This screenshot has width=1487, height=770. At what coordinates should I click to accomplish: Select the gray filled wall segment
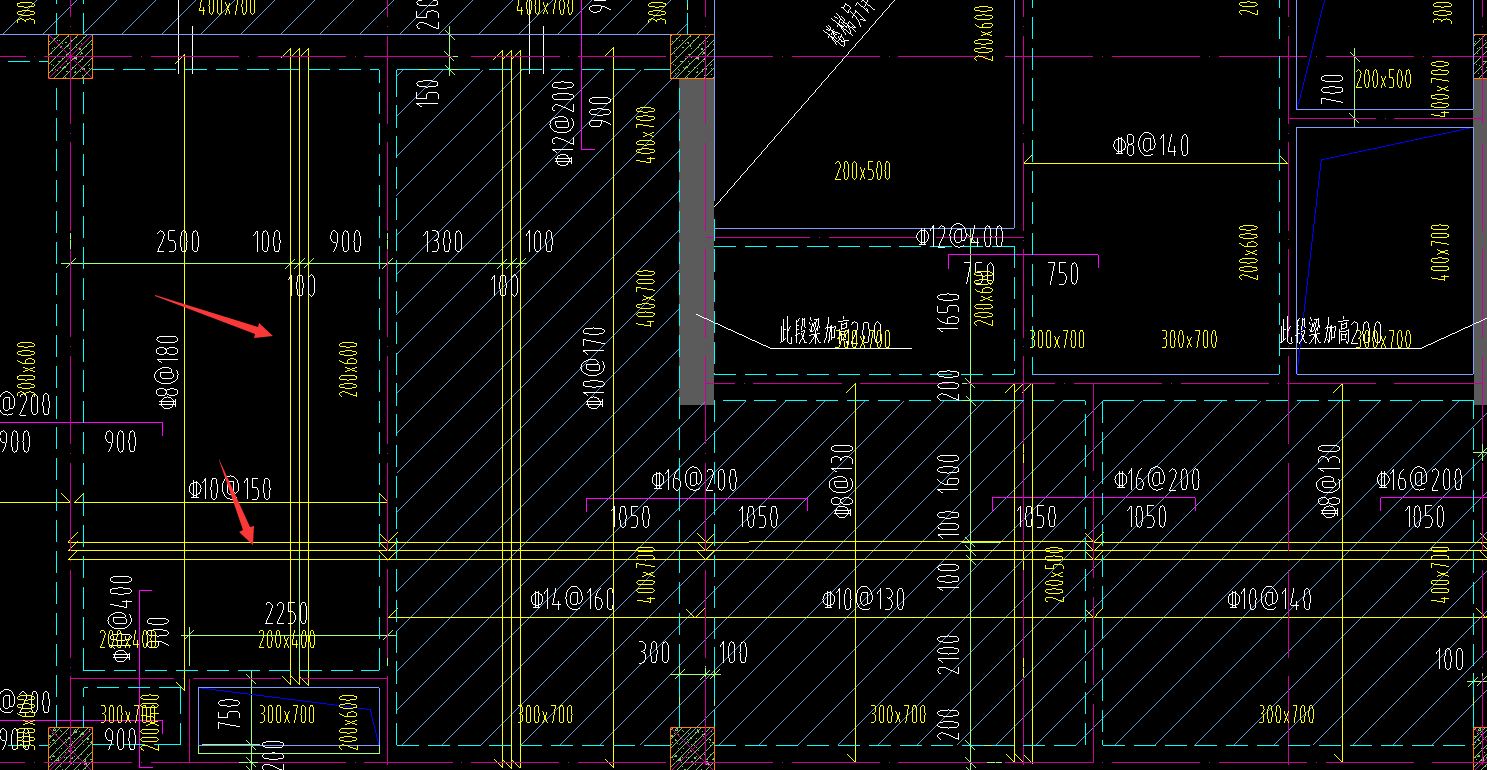tap(697, 242)
